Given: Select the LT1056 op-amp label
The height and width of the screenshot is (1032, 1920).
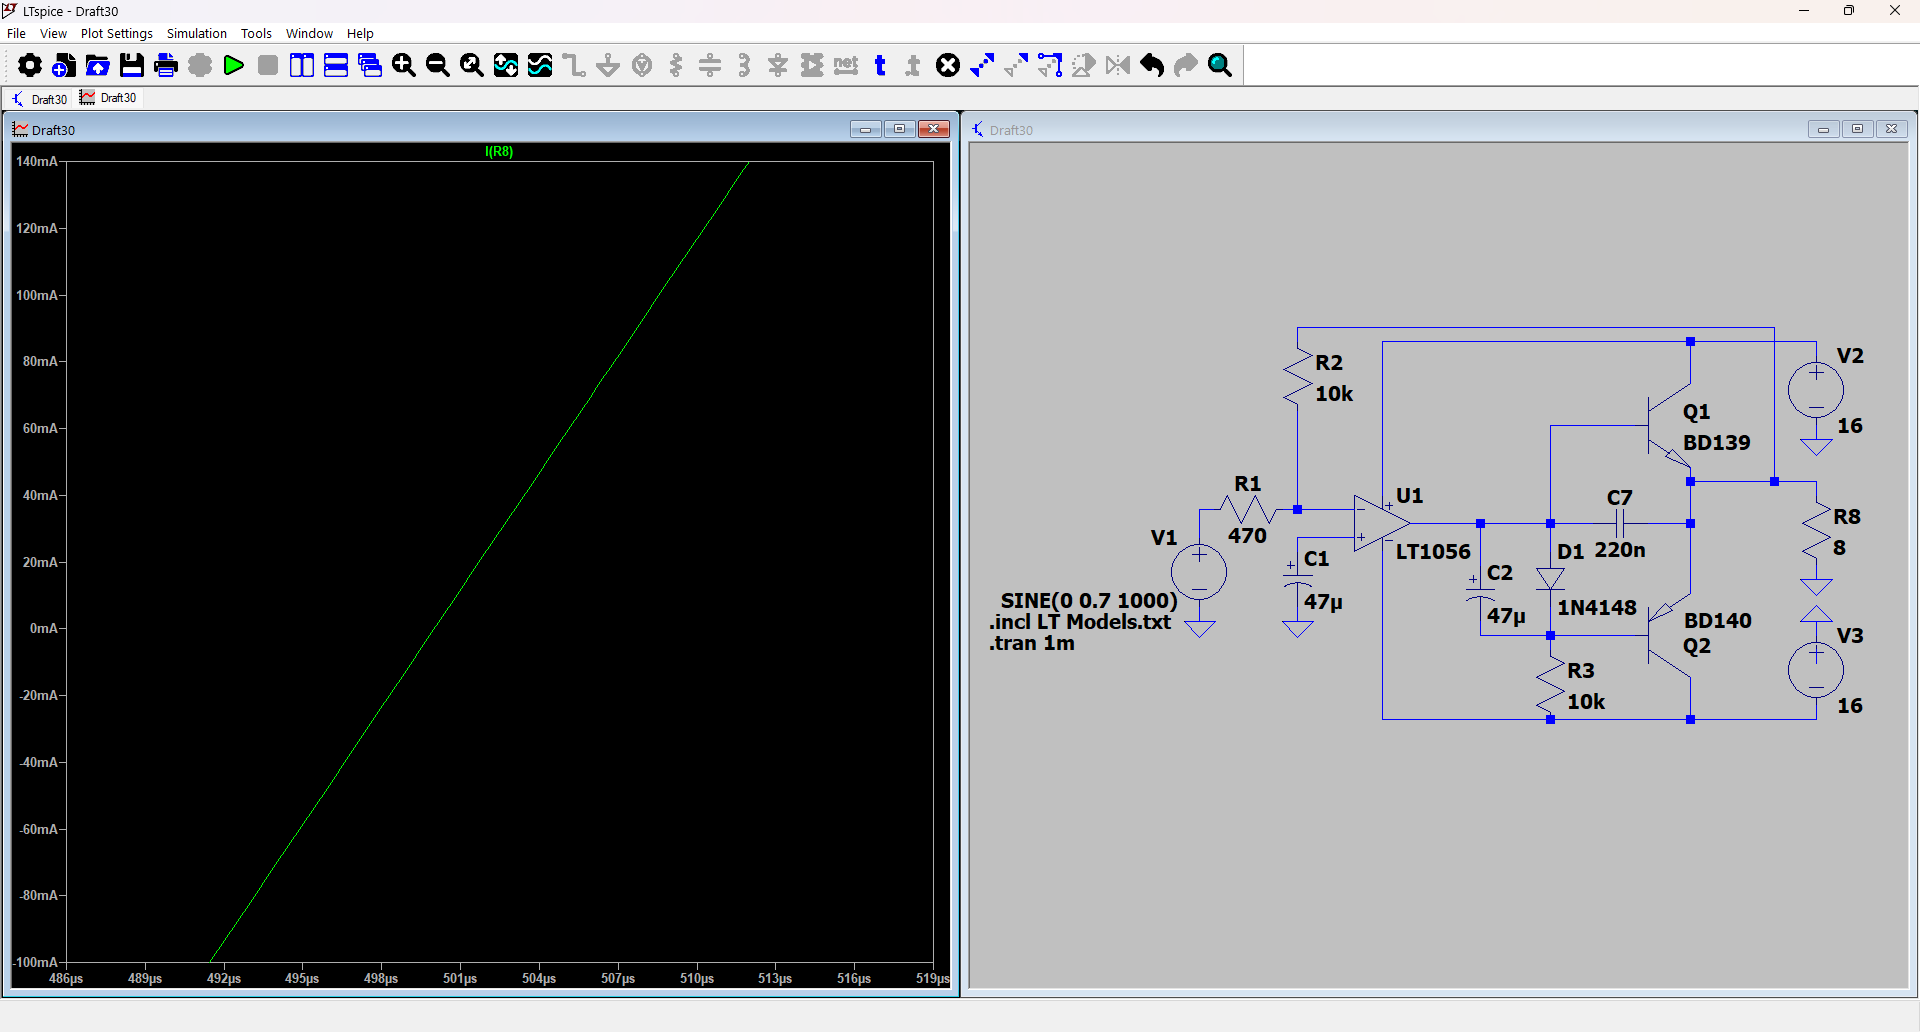Looking at the screenshot, I should tap(1433, 552).
